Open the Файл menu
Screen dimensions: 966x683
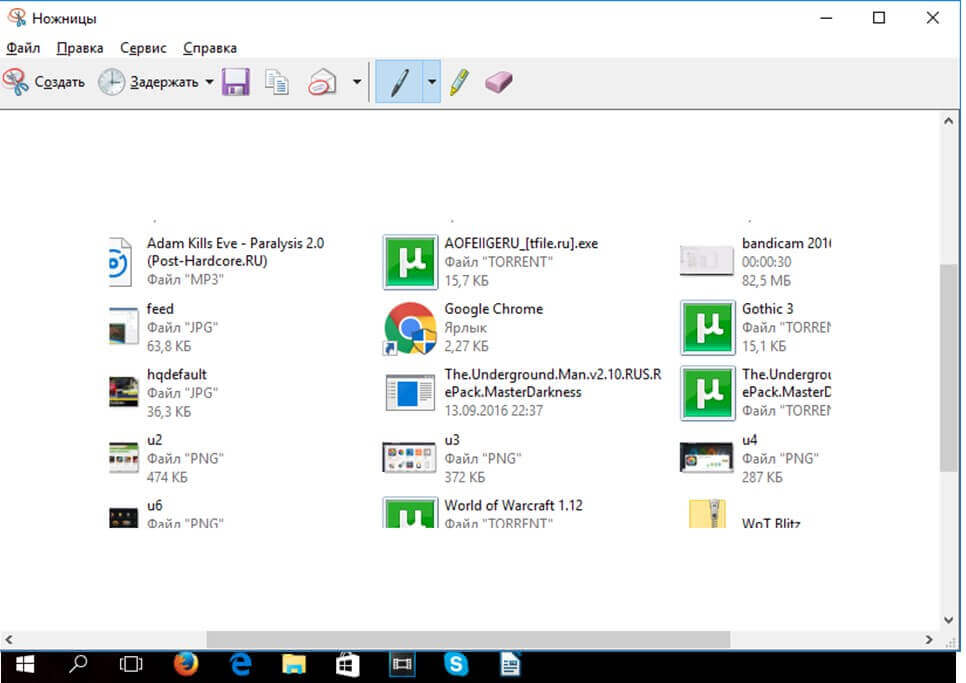(x=23, y=48)
